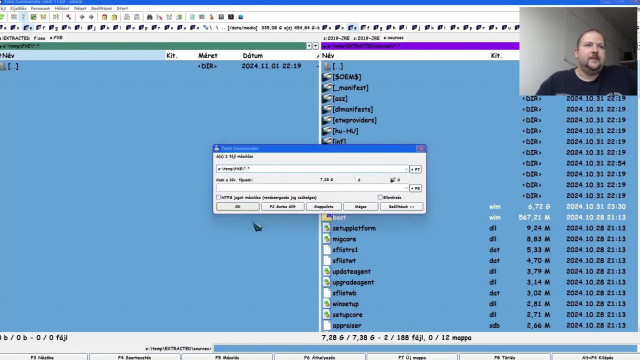Select the [$OEM$] folder icon
The height and width of the screenshot is (360, 640).
[x=327, y=77]
